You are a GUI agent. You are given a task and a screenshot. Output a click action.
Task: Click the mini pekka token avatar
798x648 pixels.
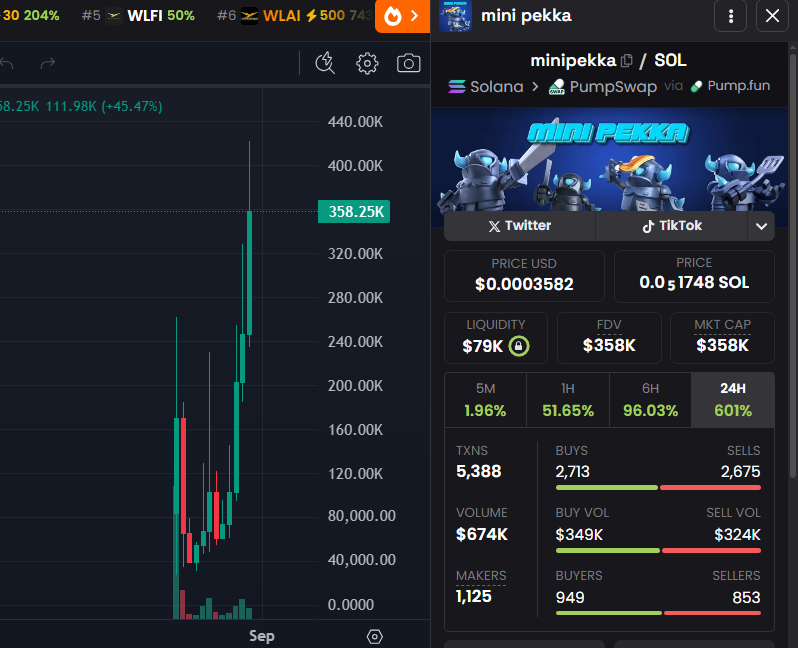455,16
